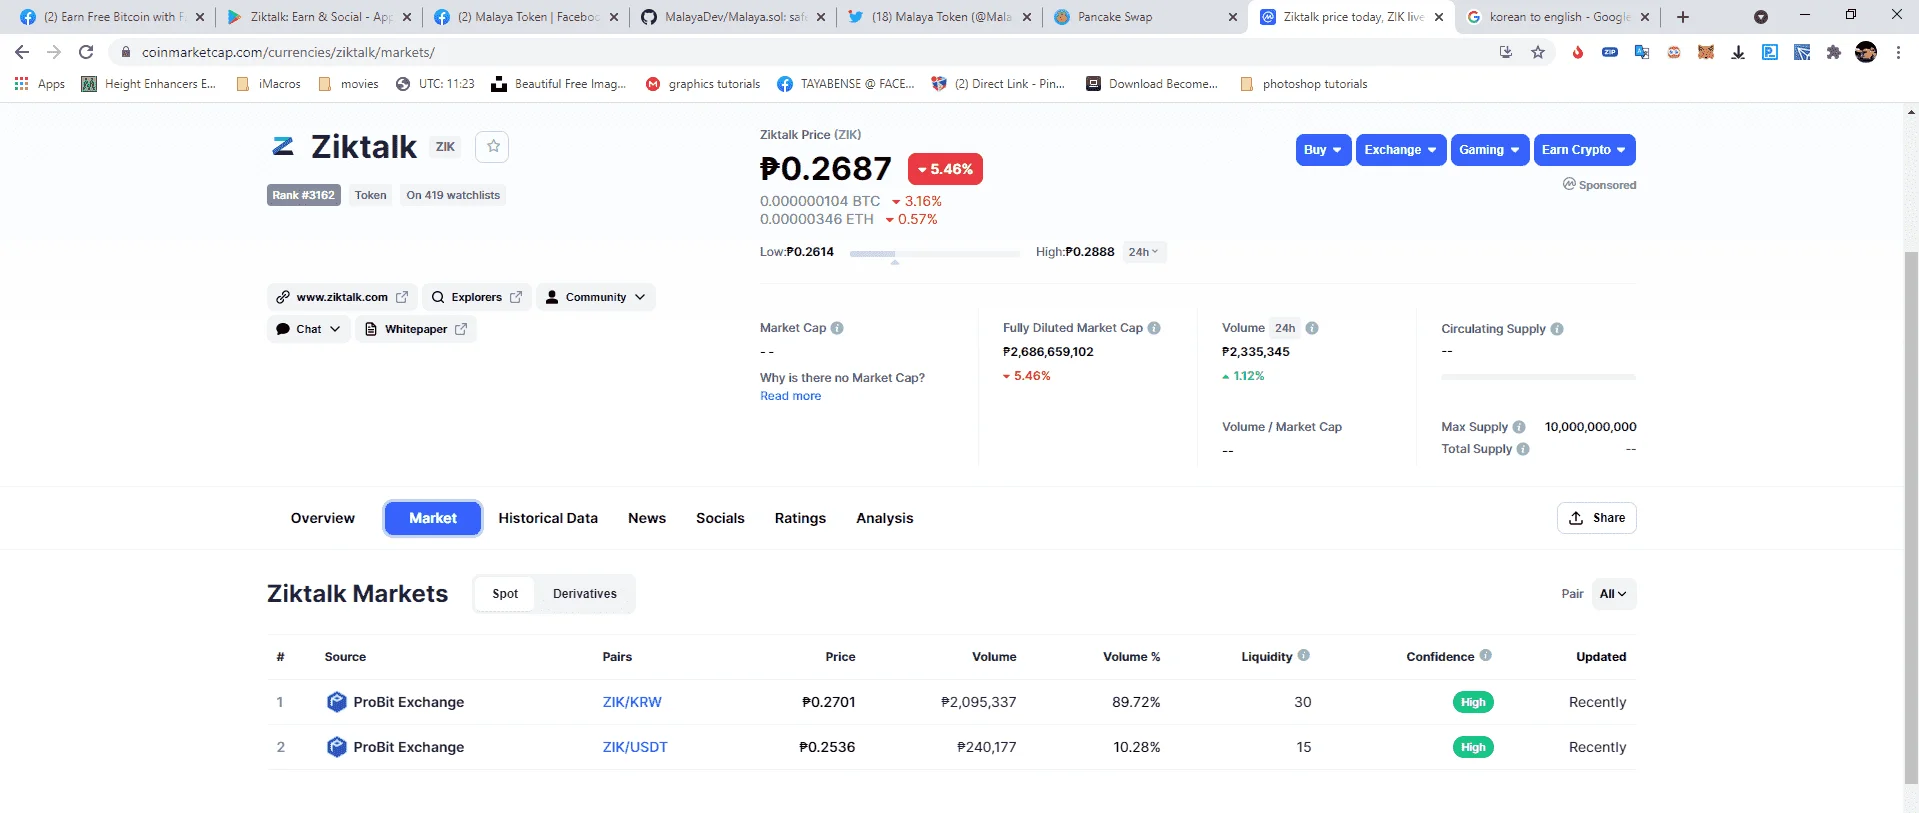Click the Chrome profile avatar
1919x813 pixels.
tap(1866, 52)
